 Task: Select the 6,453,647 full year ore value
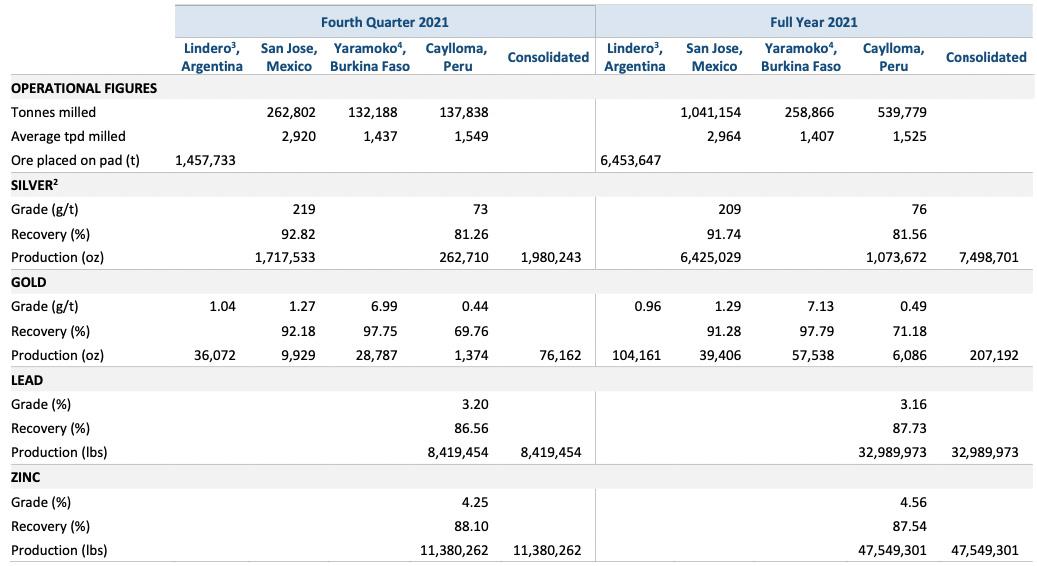pyautogui.click(x=630, y=160)
